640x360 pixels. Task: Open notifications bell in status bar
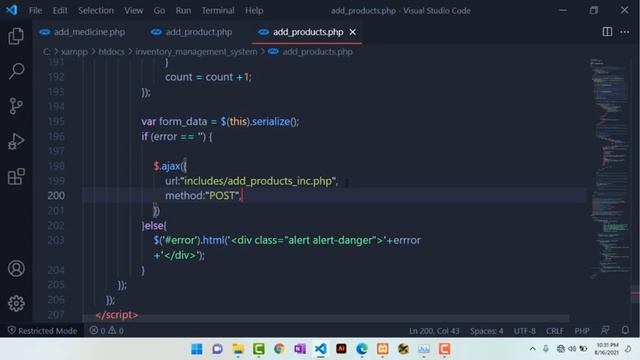coord(625,330)
